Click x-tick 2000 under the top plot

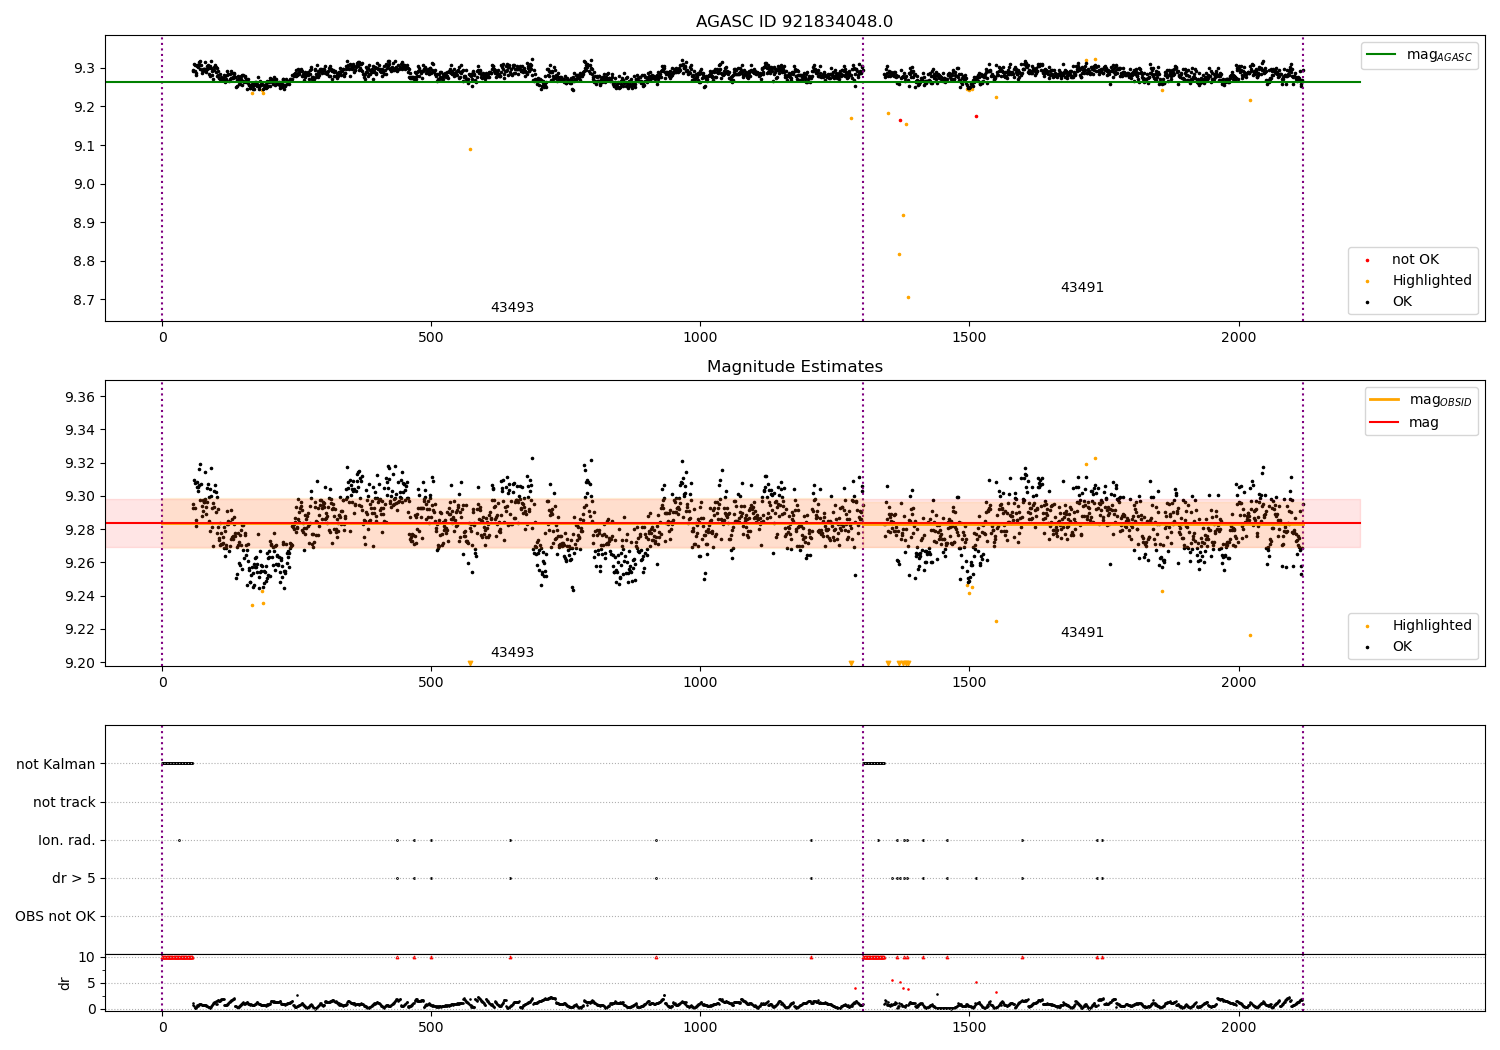click(x=1239, y=338)
